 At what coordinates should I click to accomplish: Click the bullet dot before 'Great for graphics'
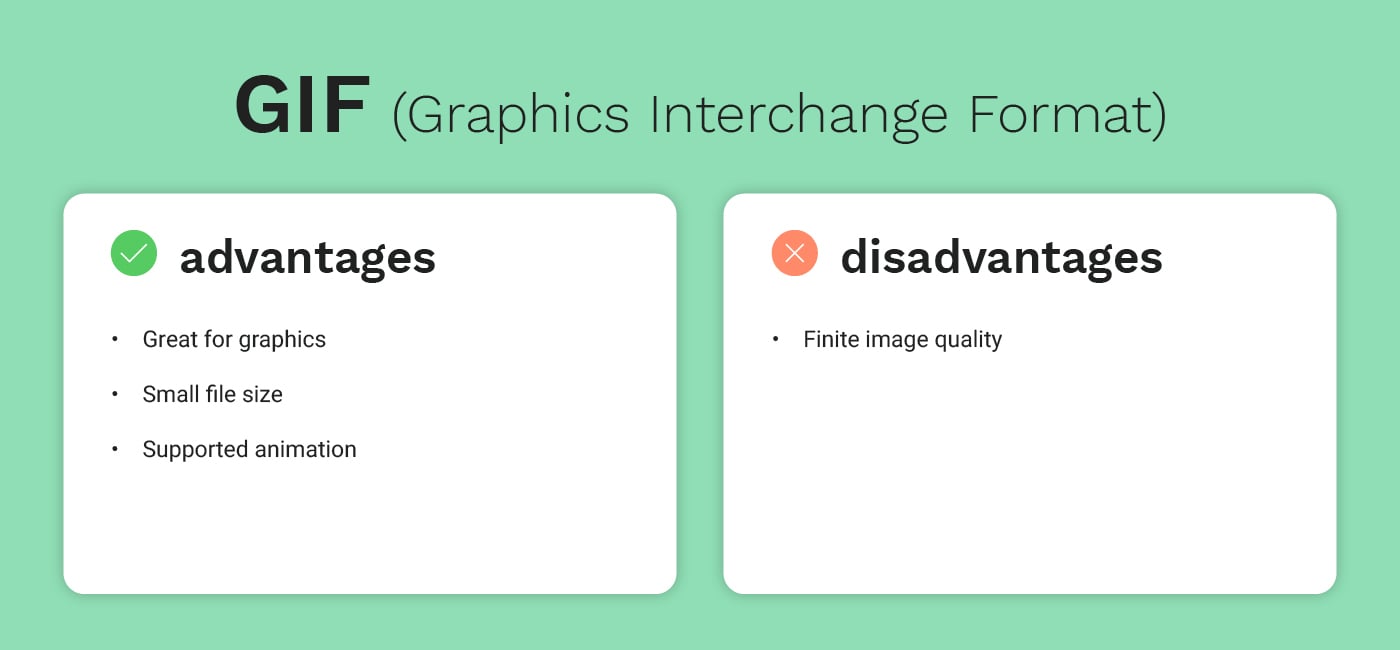coord(115,339)
